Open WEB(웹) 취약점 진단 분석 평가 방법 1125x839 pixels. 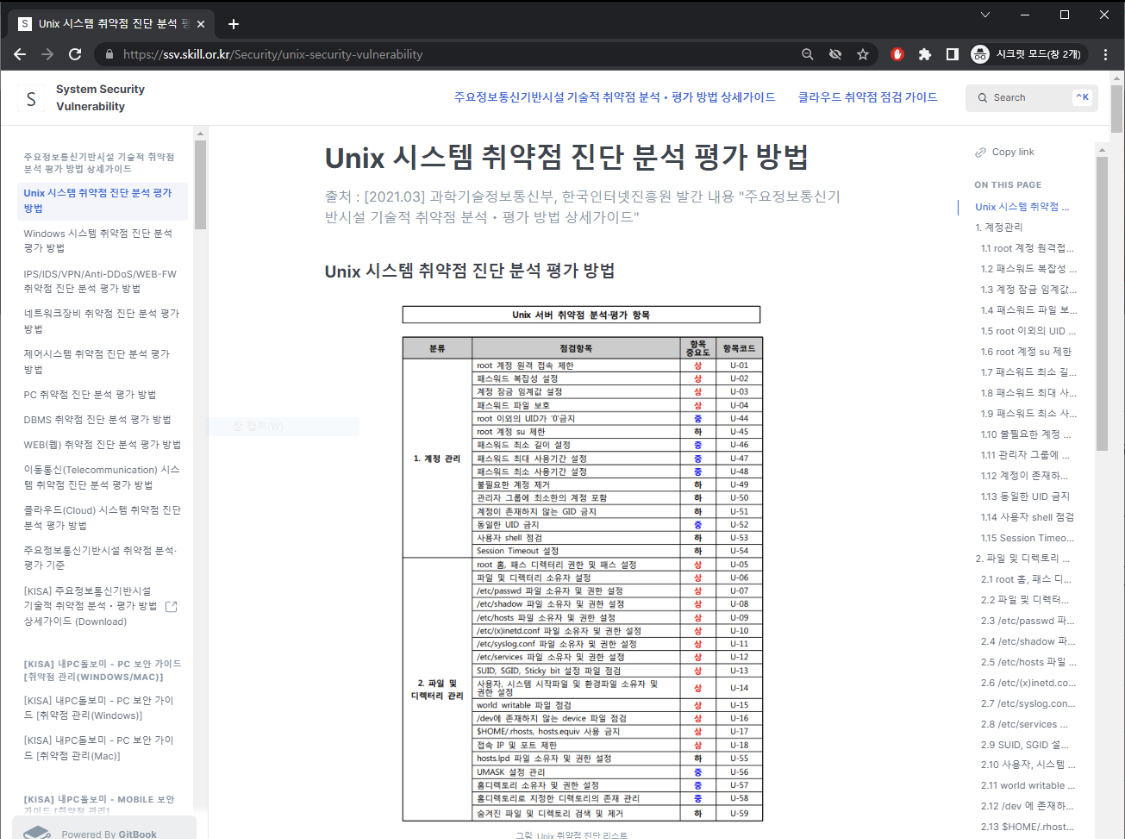pos(102,445)
